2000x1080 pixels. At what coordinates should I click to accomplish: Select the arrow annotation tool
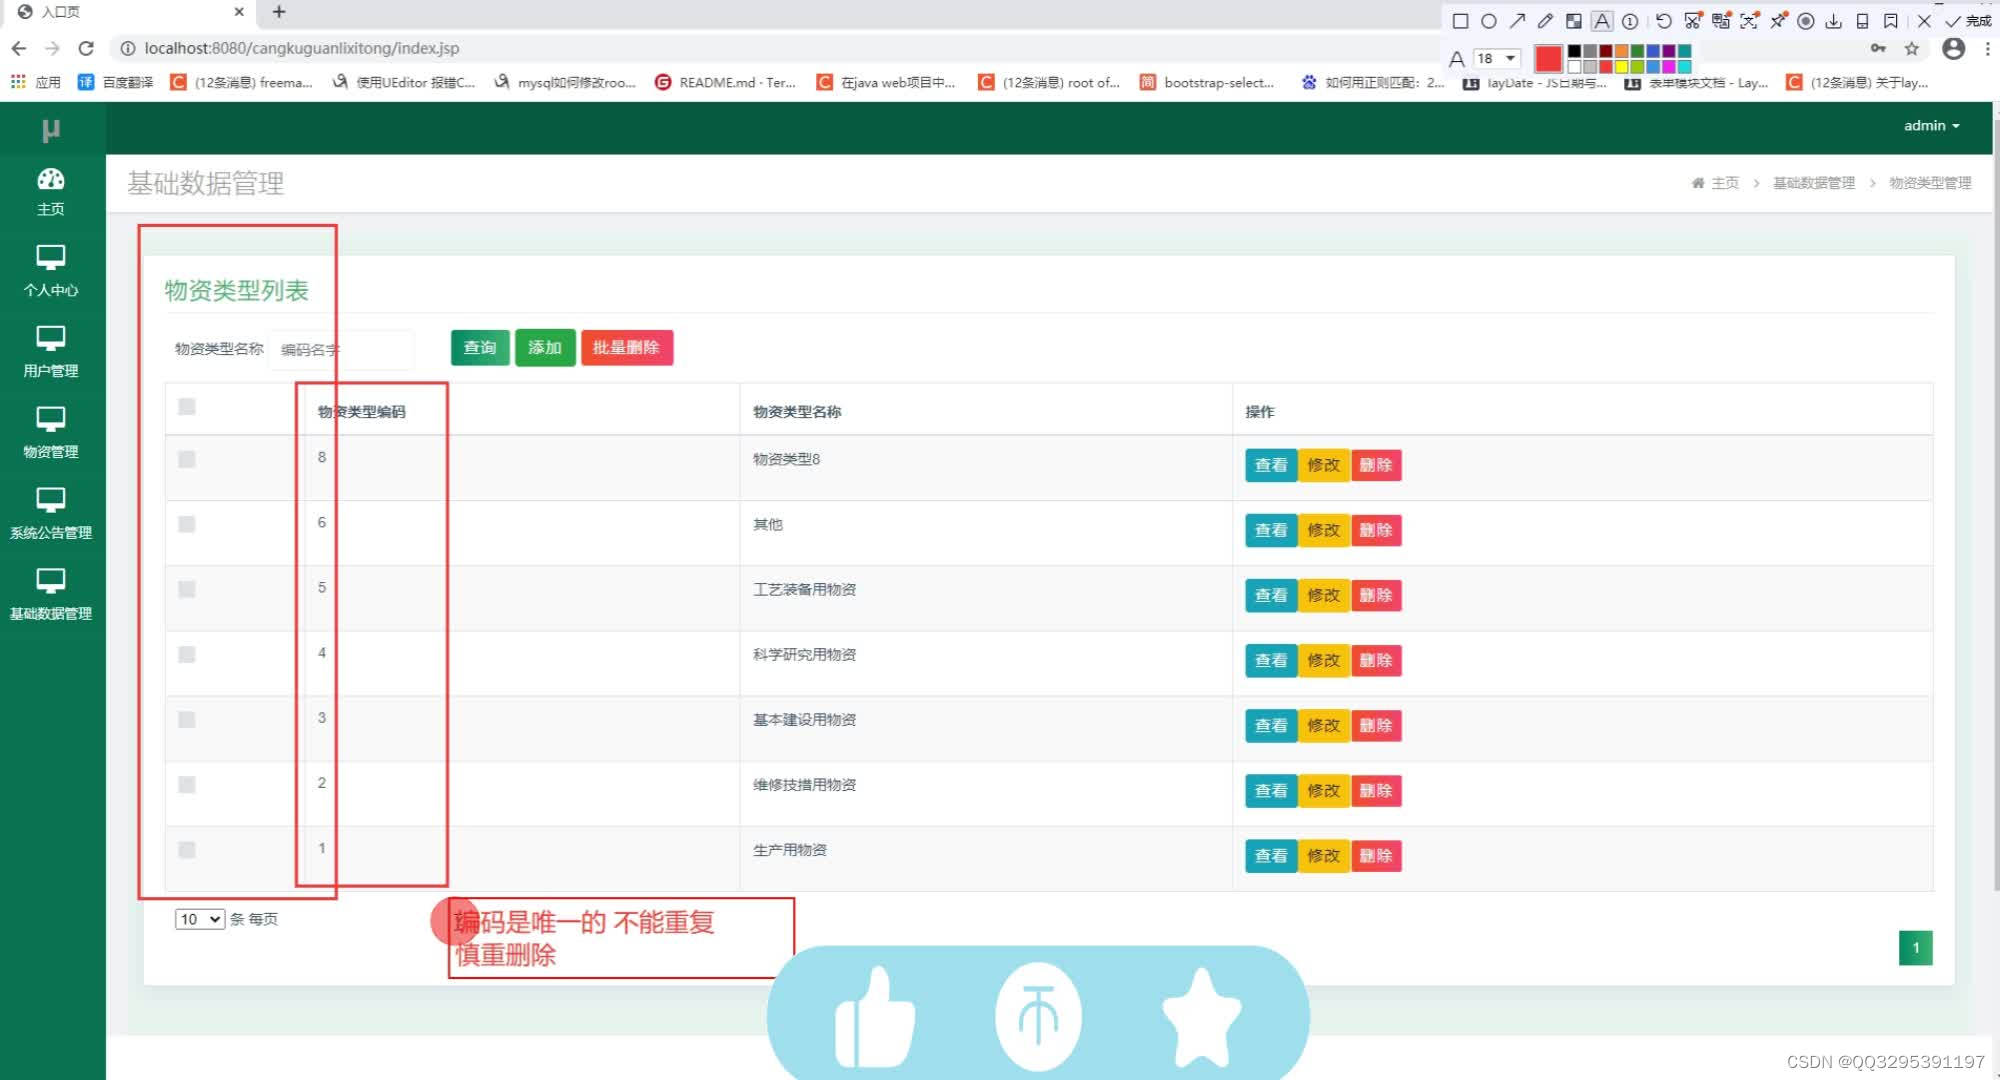1517,21
